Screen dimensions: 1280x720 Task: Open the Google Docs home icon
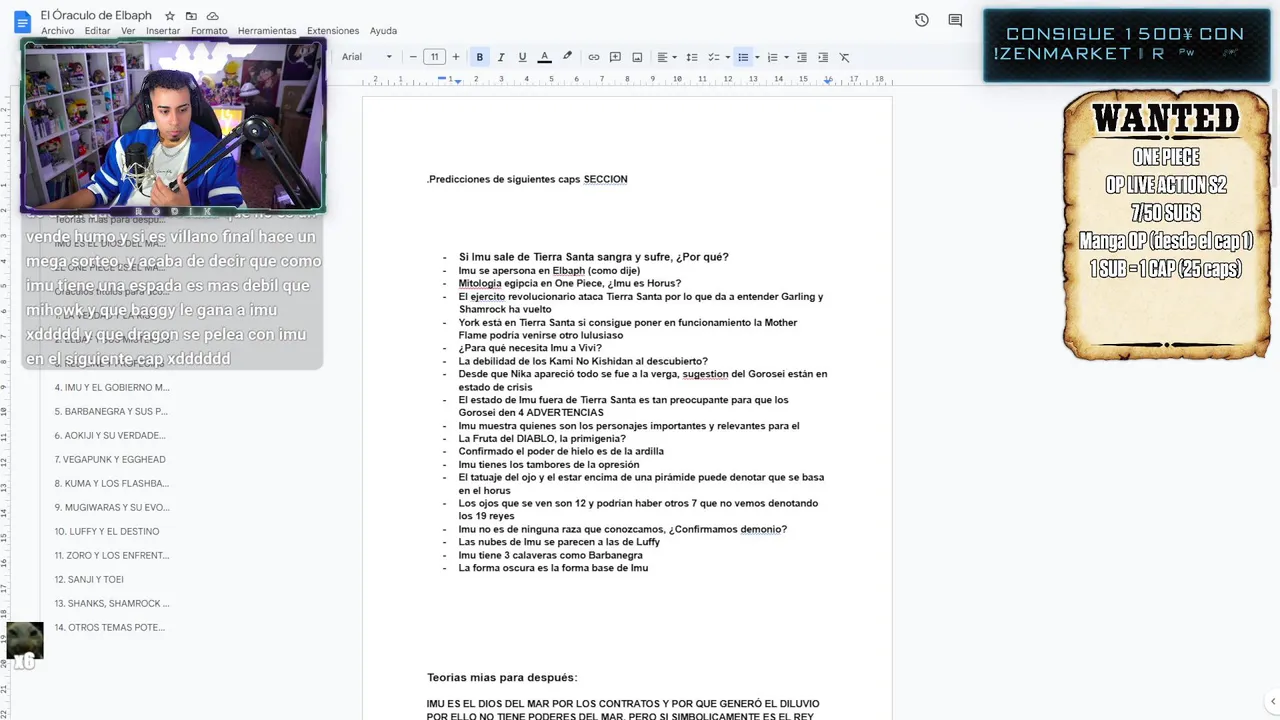point(22,22)
